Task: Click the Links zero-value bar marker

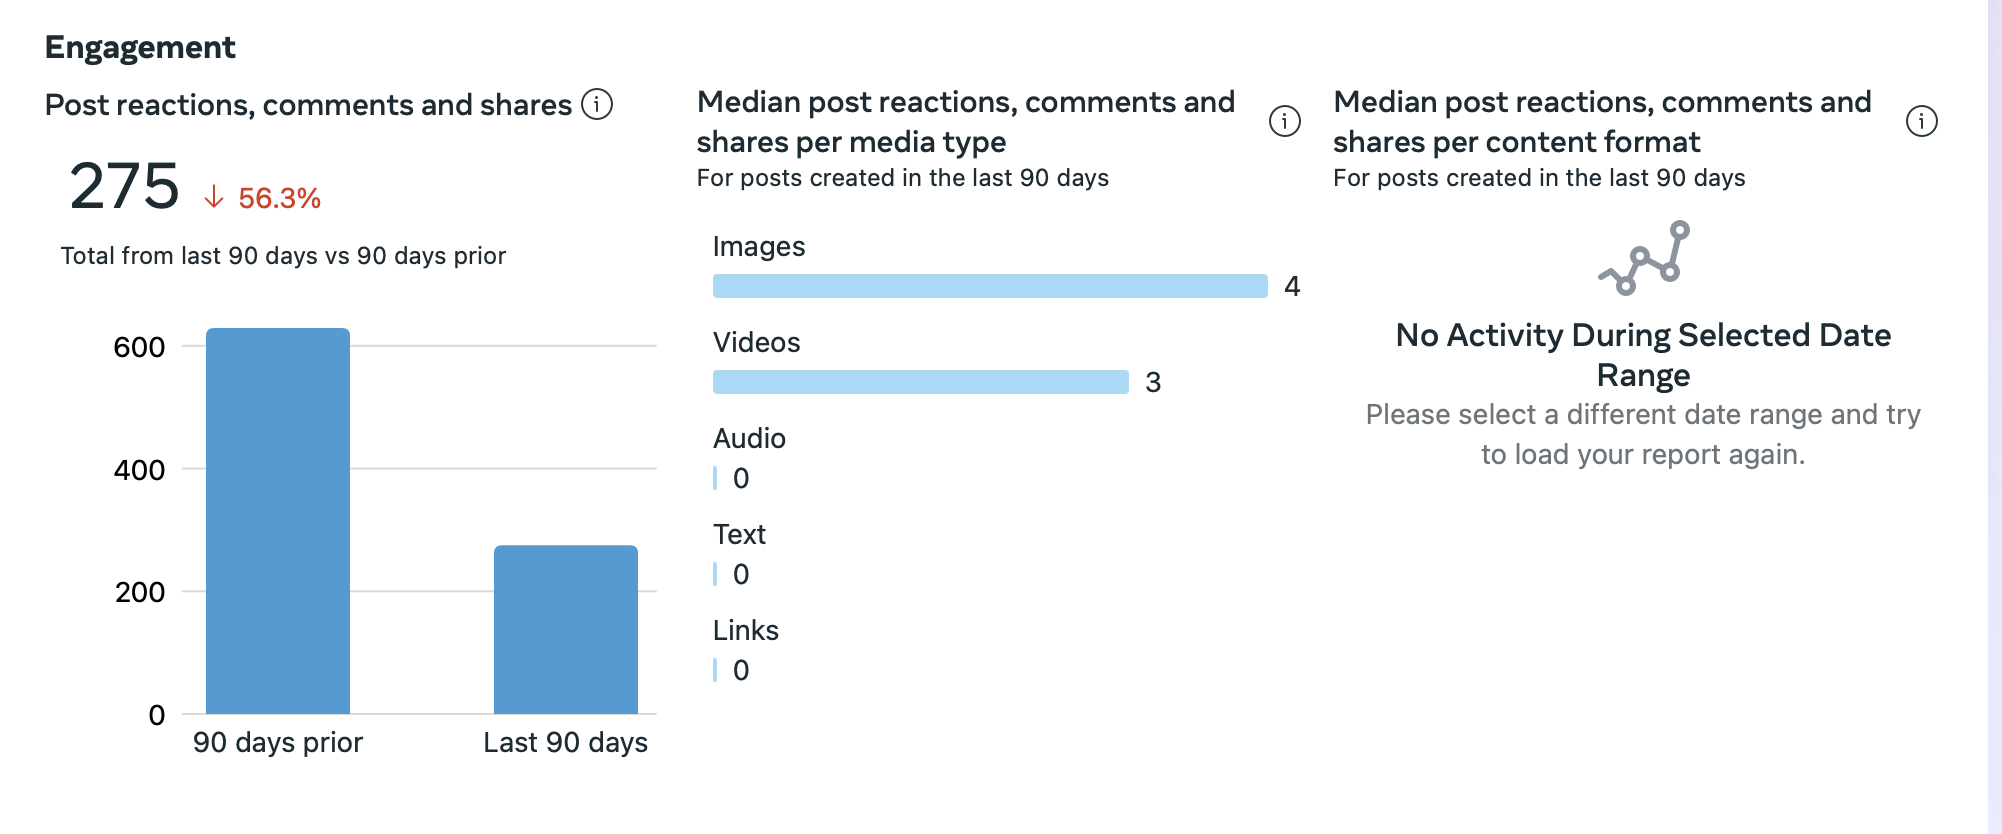Action: (x=716, y=670)
